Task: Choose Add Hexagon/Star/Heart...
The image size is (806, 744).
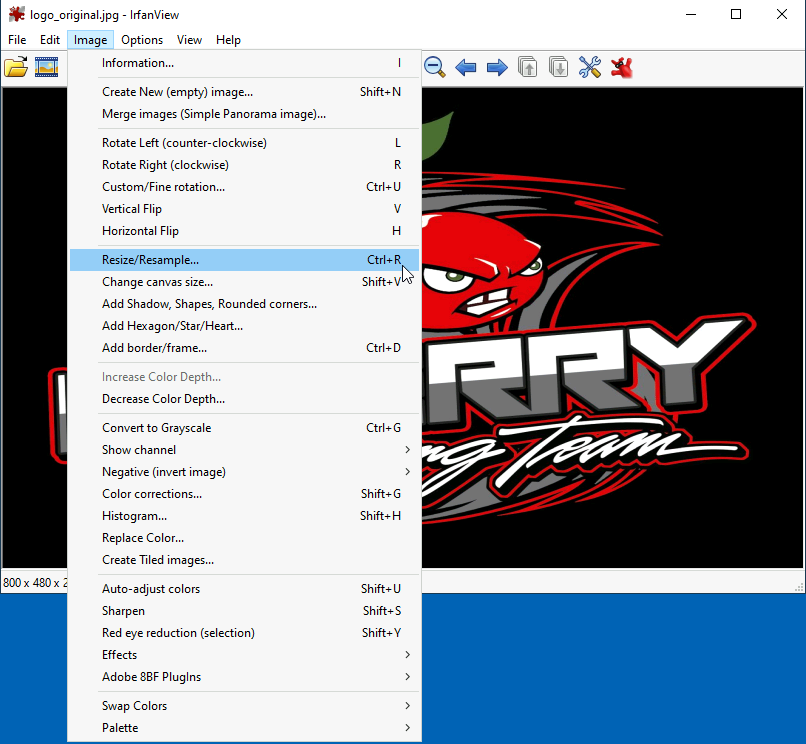Action: pos(244,326)
